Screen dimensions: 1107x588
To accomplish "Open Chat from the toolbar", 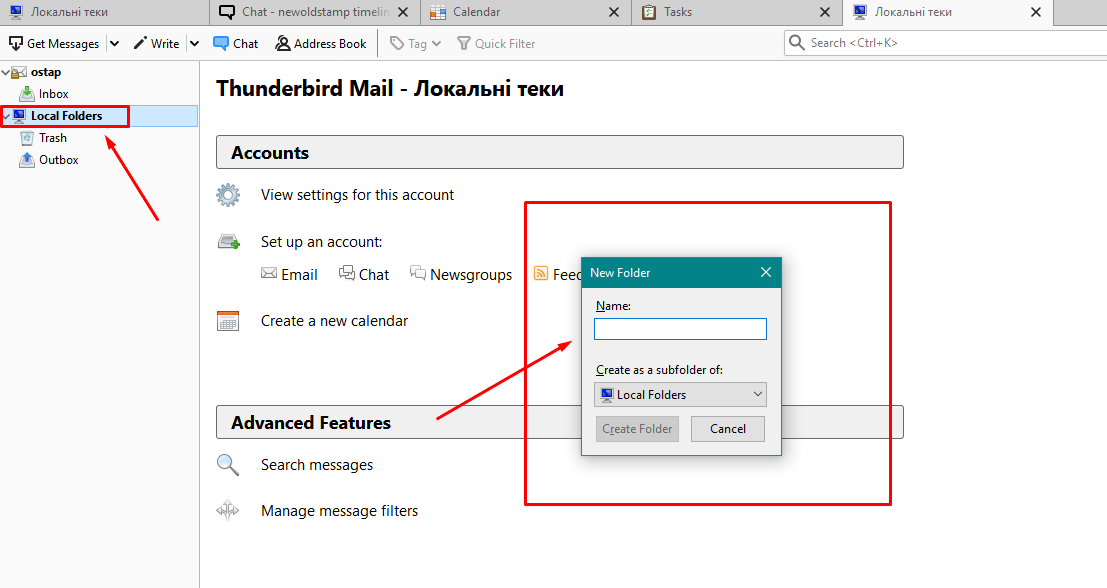I will click(236, 44).
